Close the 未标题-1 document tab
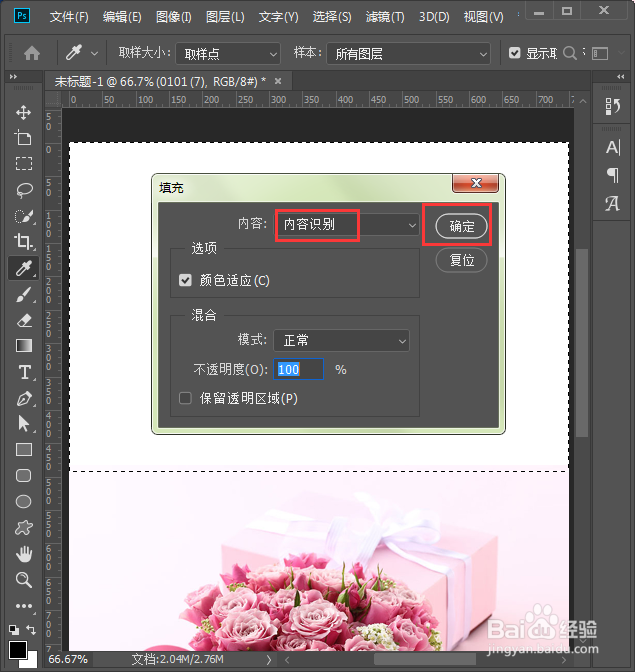The height and width of the screenshot is (672, 635). pos(278,81)
